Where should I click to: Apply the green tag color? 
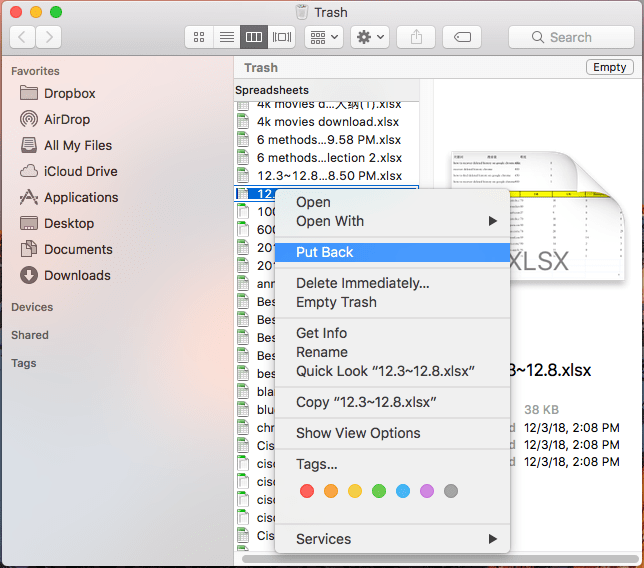379,491
